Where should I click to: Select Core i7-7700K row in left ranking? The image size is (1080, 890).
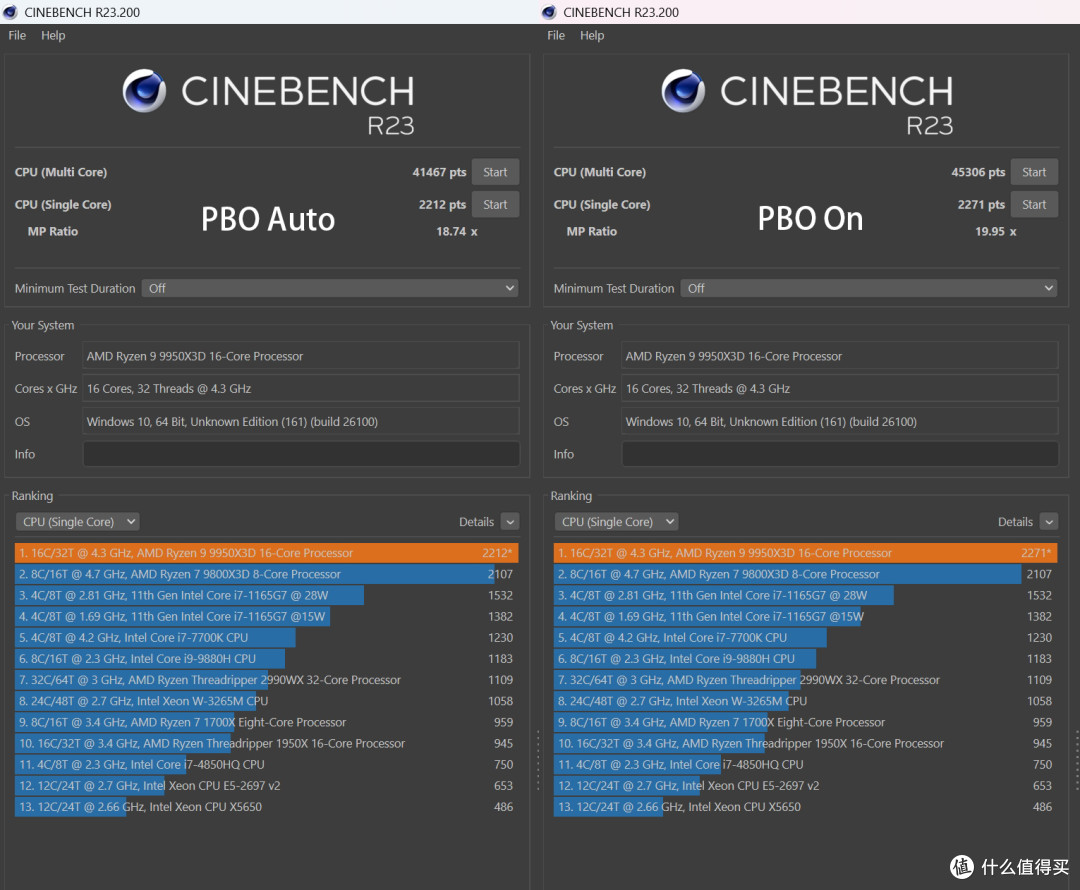267,638
